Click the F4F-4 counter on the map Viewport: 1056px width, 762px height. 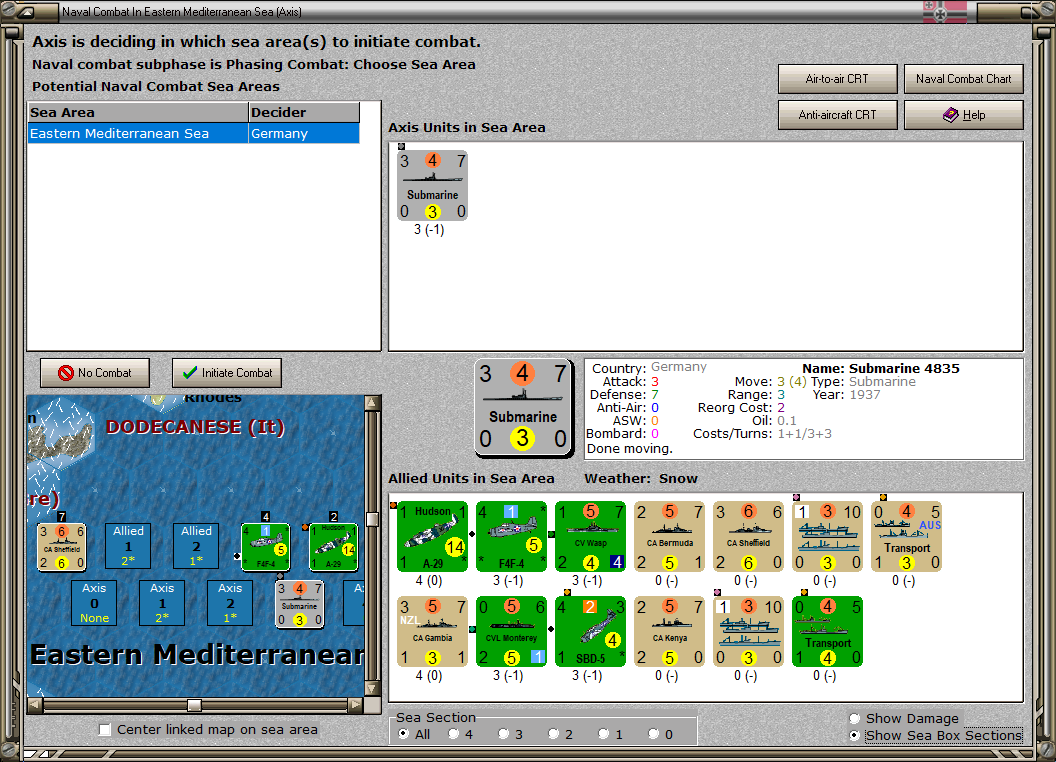pyautogui.click(x=265, y=547)
